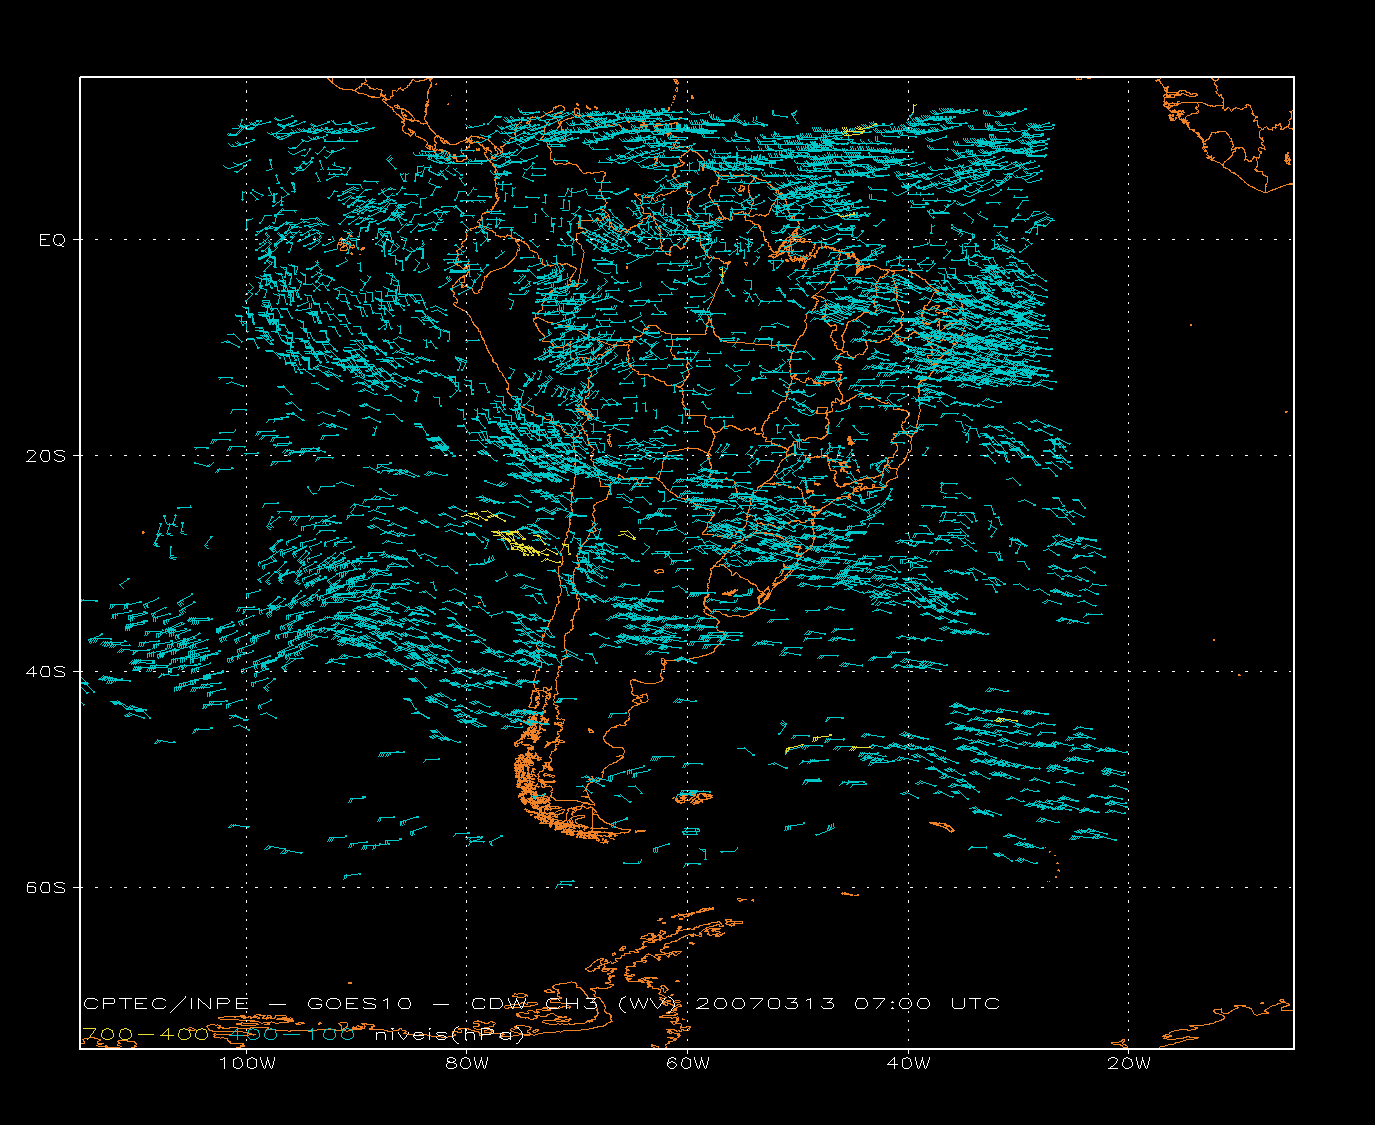Image resolution: width=1375 pixels, height=1125 pixels.
Task: Click the niveis(hPa) legend label
Action: coord(449,1034)
